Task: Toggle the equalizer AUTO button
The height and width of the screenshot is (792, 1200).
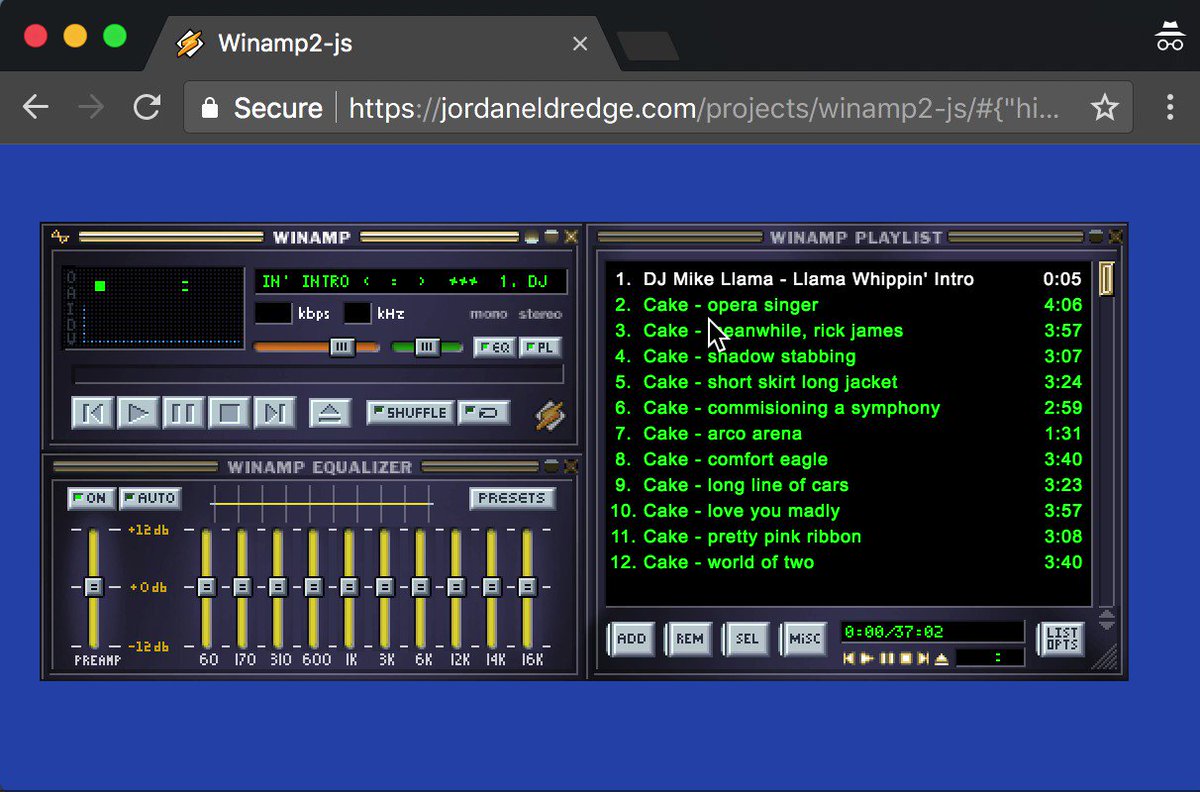Action: [x=149, y=498]
